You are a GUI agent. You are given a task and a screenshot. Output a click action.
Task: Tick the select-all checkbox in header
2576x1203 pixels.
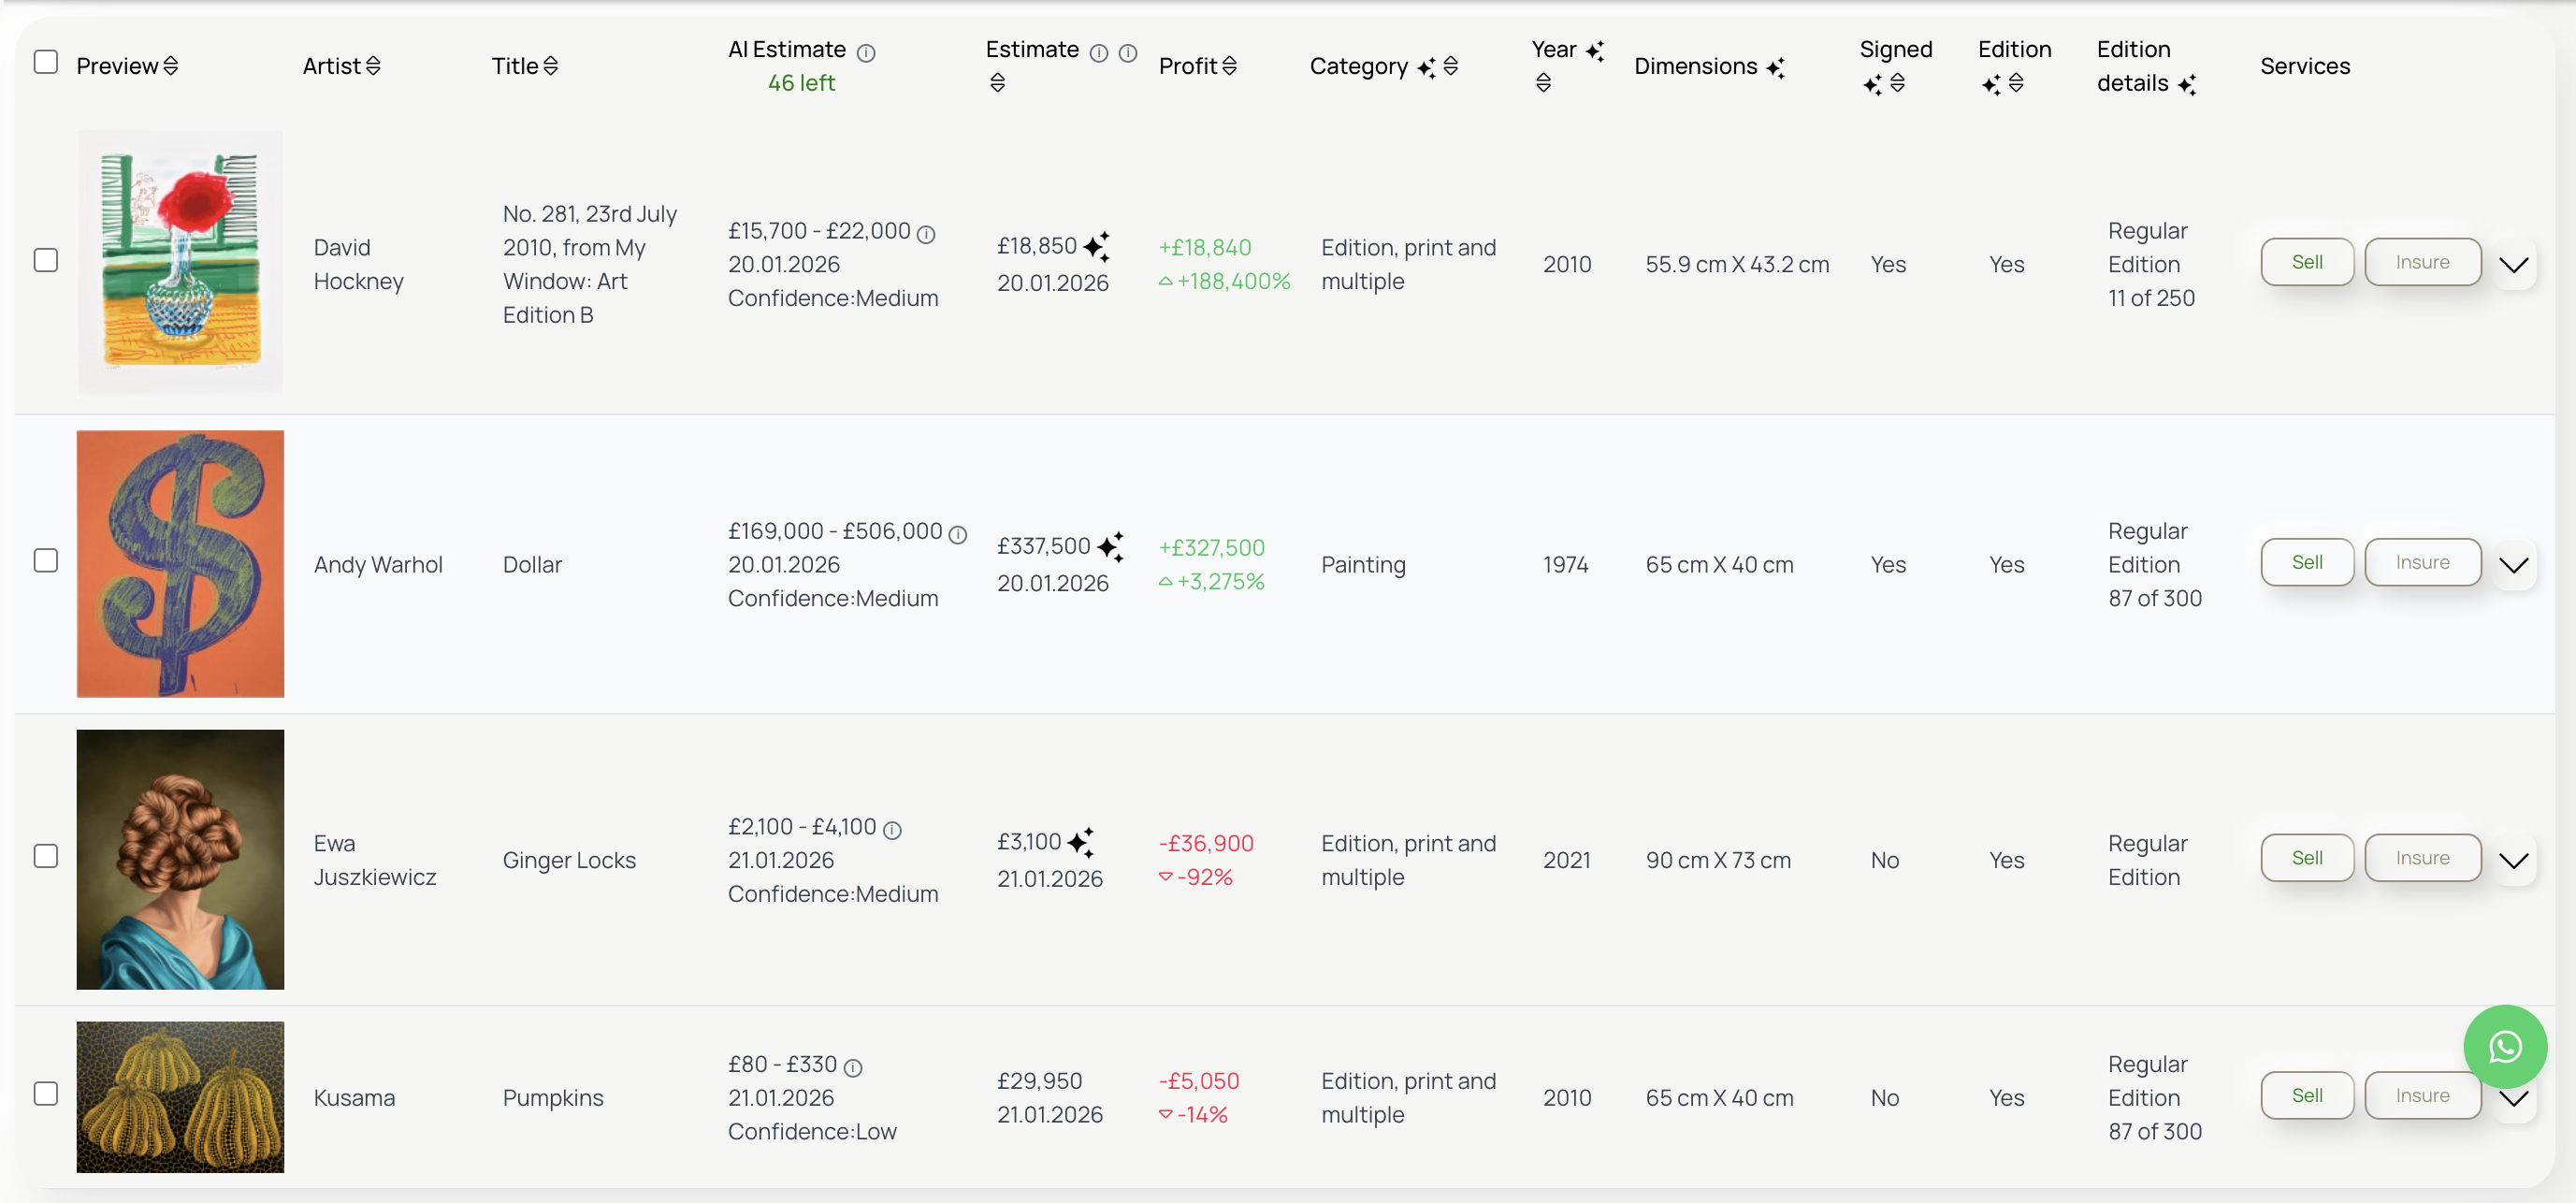46,62
